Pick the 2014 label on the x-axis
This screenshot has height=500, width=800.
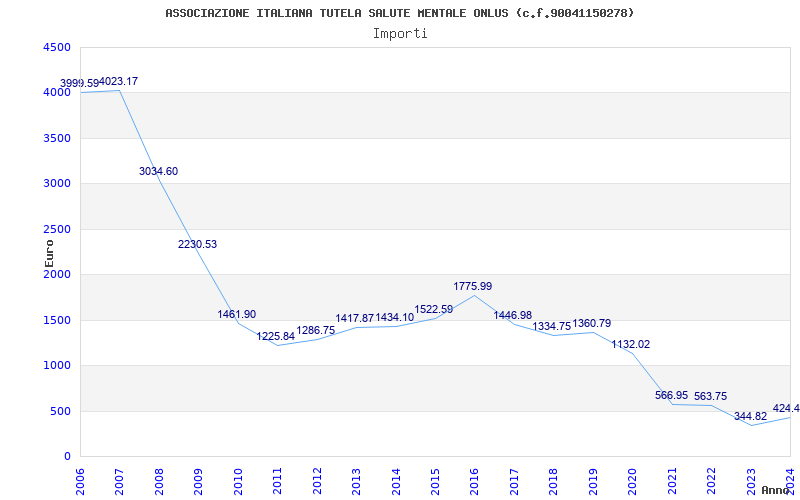pos(395,481)
